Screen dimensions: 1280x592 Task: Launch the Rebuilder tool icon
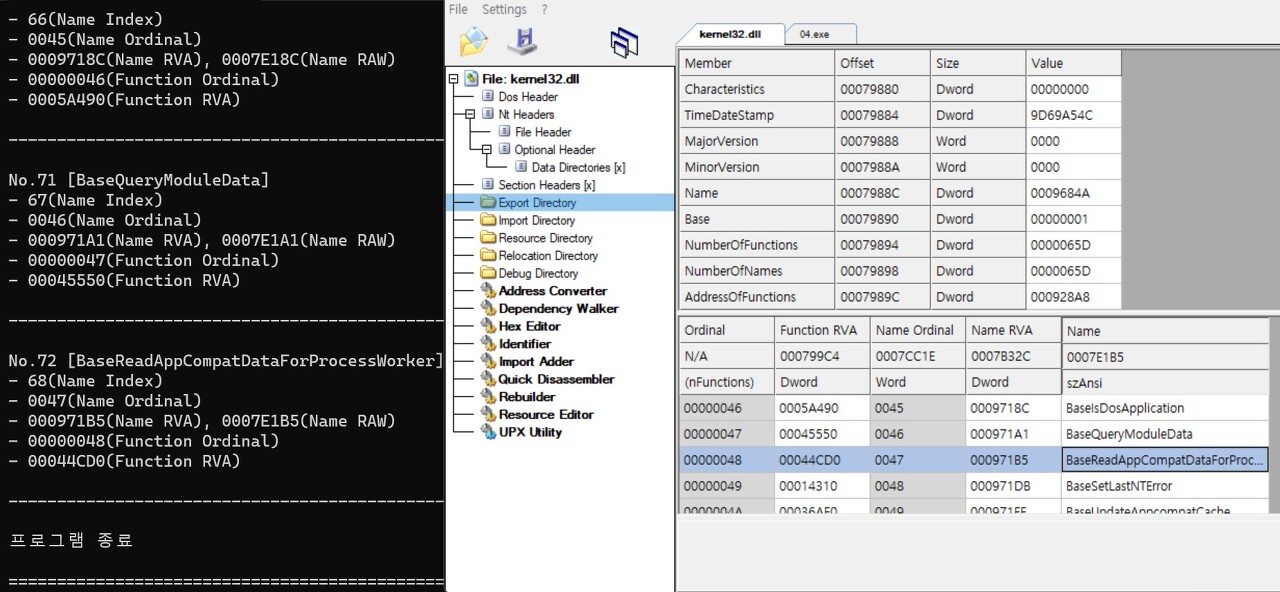(x=488, y=396)
